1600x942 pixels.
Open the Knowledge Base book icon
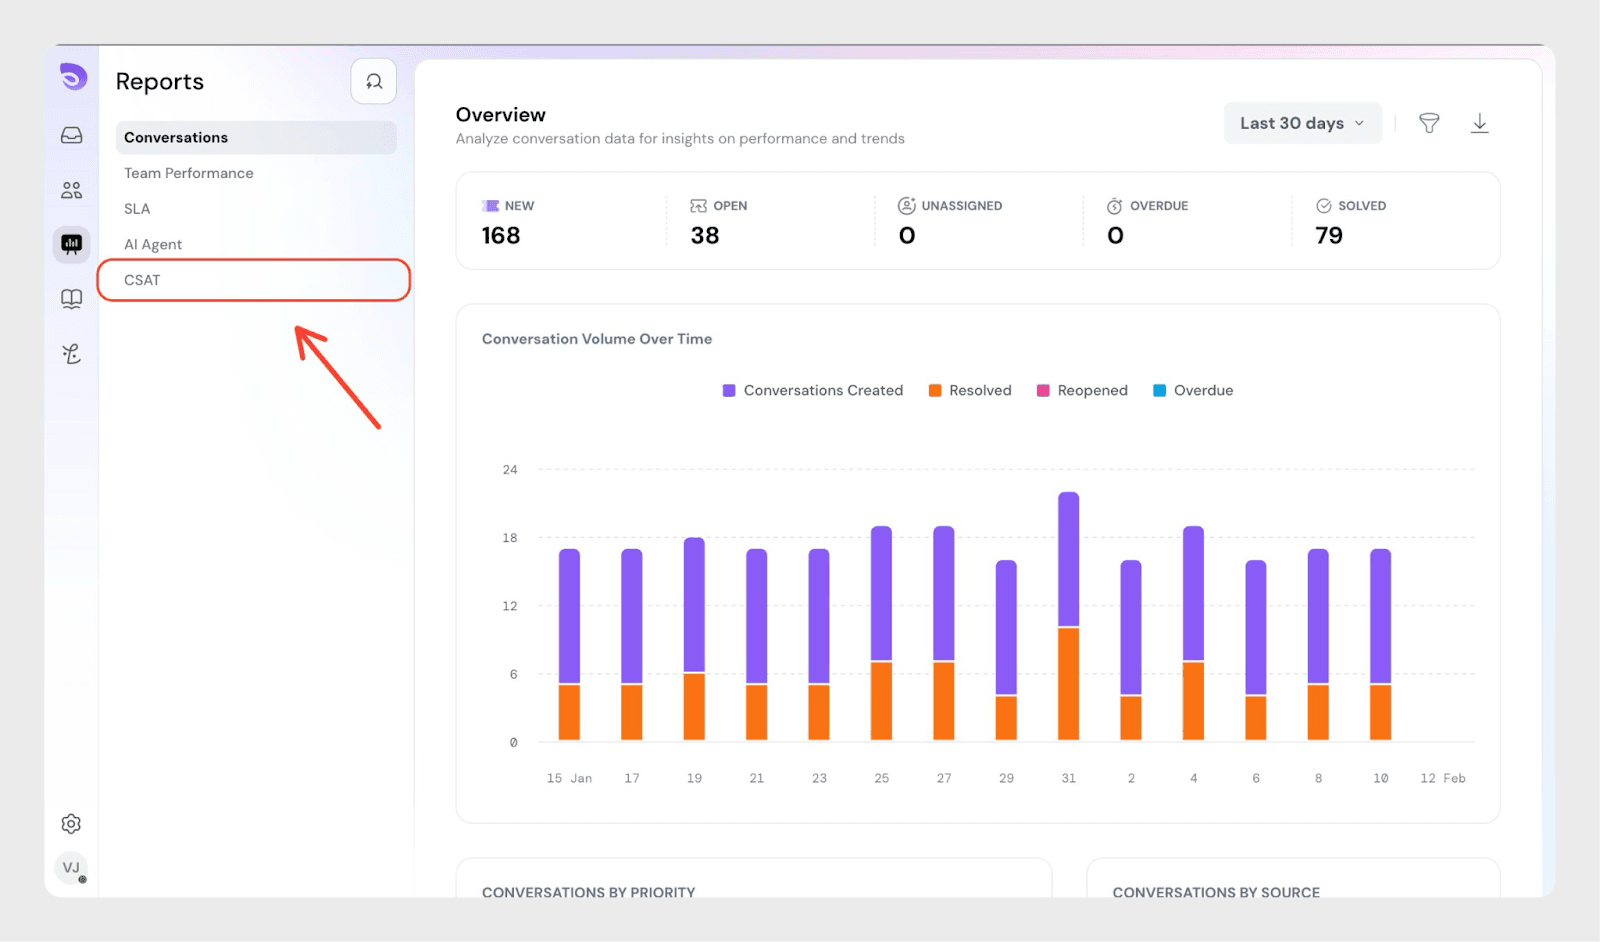[72, 299]
